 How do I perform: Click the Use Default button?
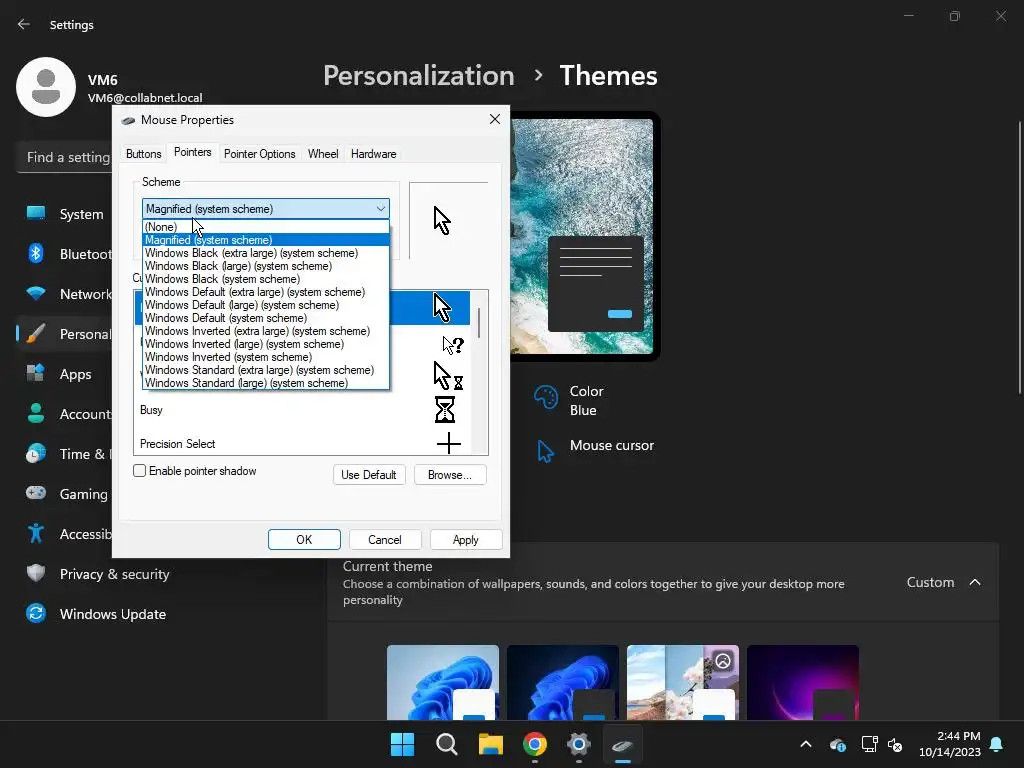pos(369,475)
